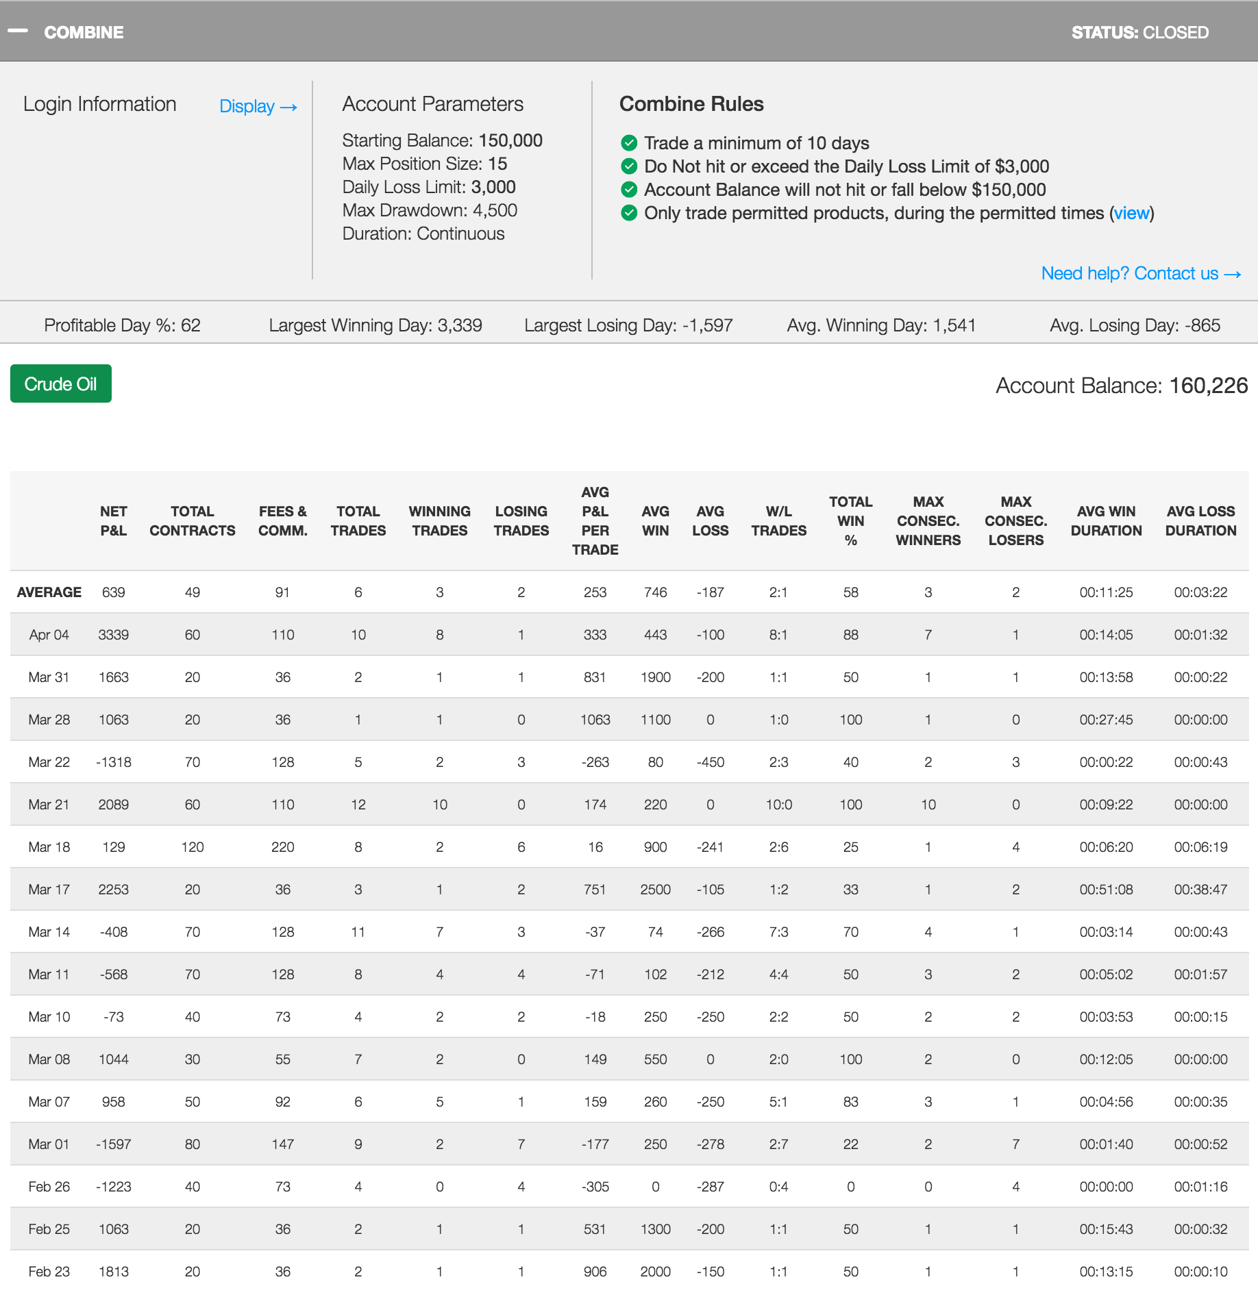Click the Display login information link
This screenshot has height=1310, width=1258.
click(x=258, y=106)
